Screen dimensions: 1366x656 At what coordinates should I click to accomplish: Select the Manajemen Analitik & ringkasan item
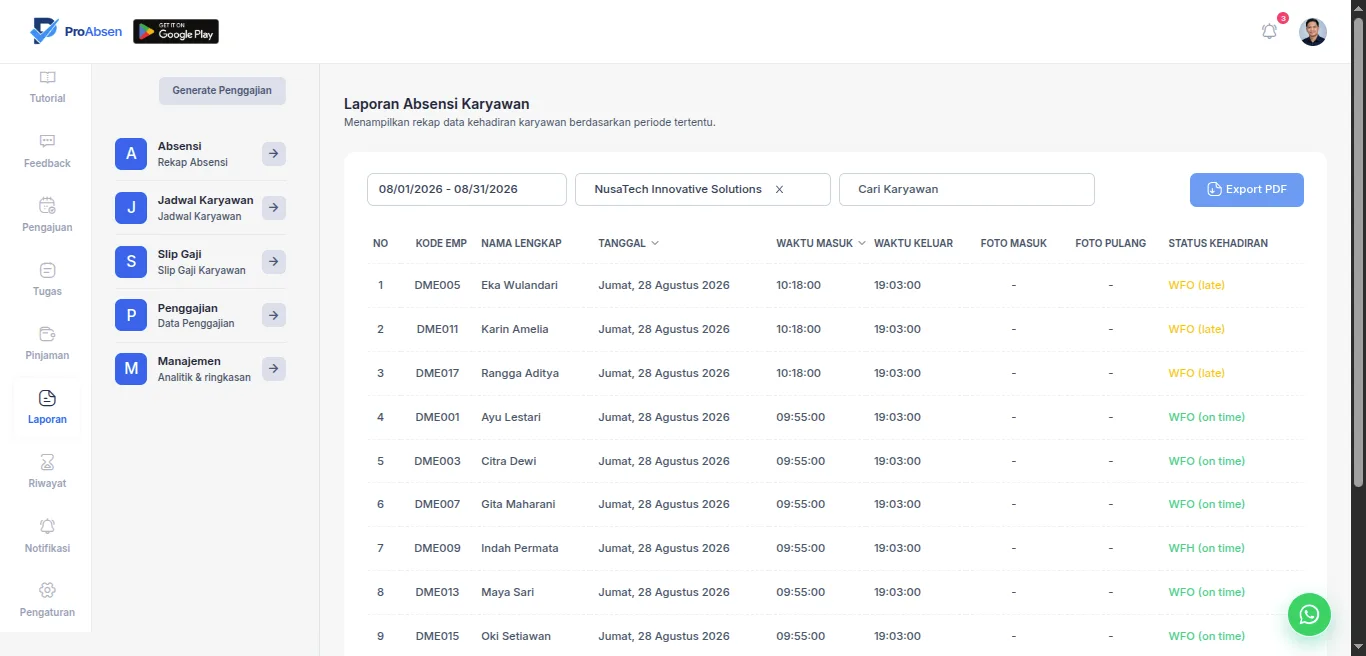tap(200, 369)
